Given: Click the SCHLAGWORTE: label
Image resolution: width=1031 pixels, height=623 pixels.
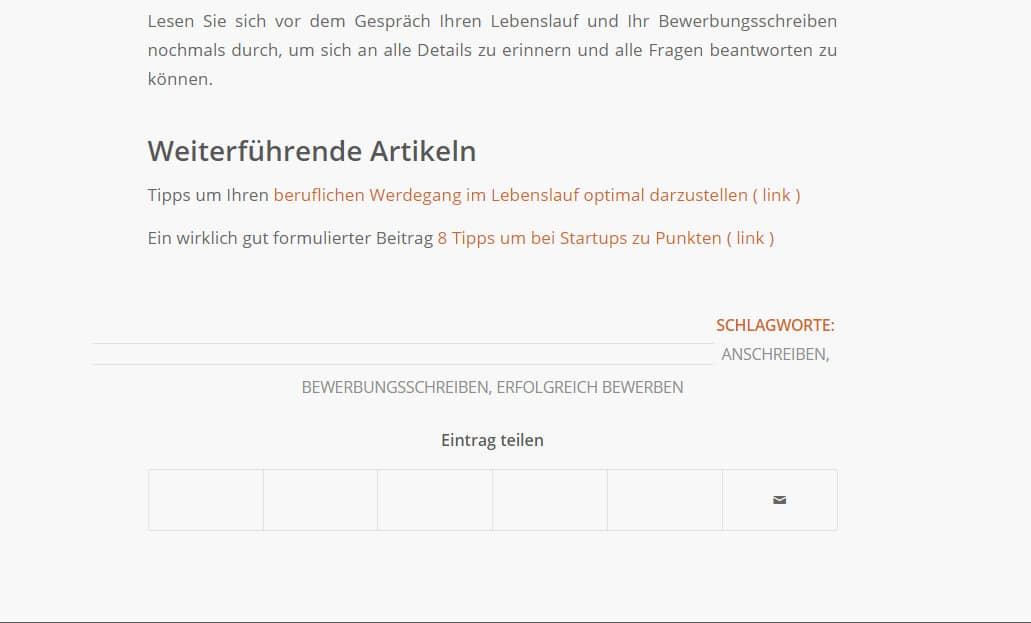Looking at the screenshot, I should point(775,326).
